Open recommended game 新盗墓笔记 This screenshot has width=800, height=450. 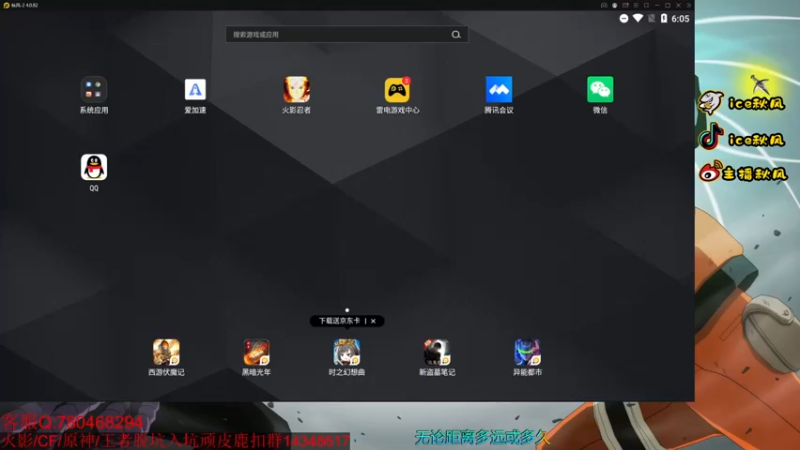437,352
